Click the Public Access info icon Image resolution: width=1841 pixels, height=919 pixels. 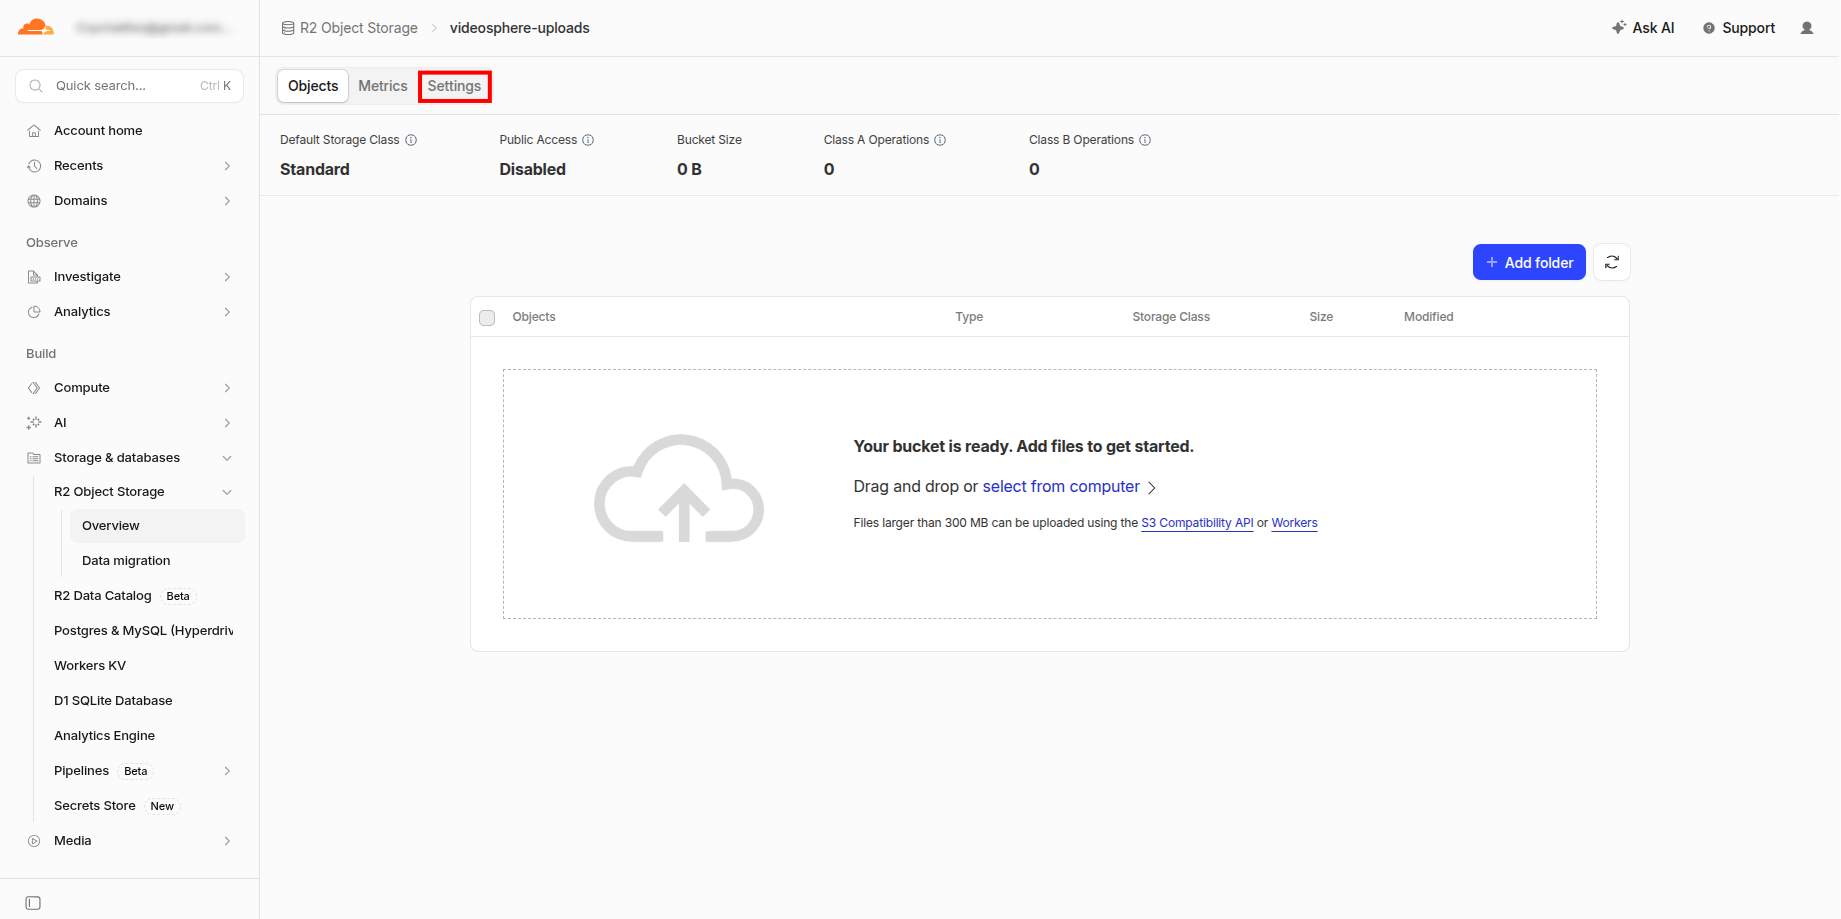(x=588, y=140)
